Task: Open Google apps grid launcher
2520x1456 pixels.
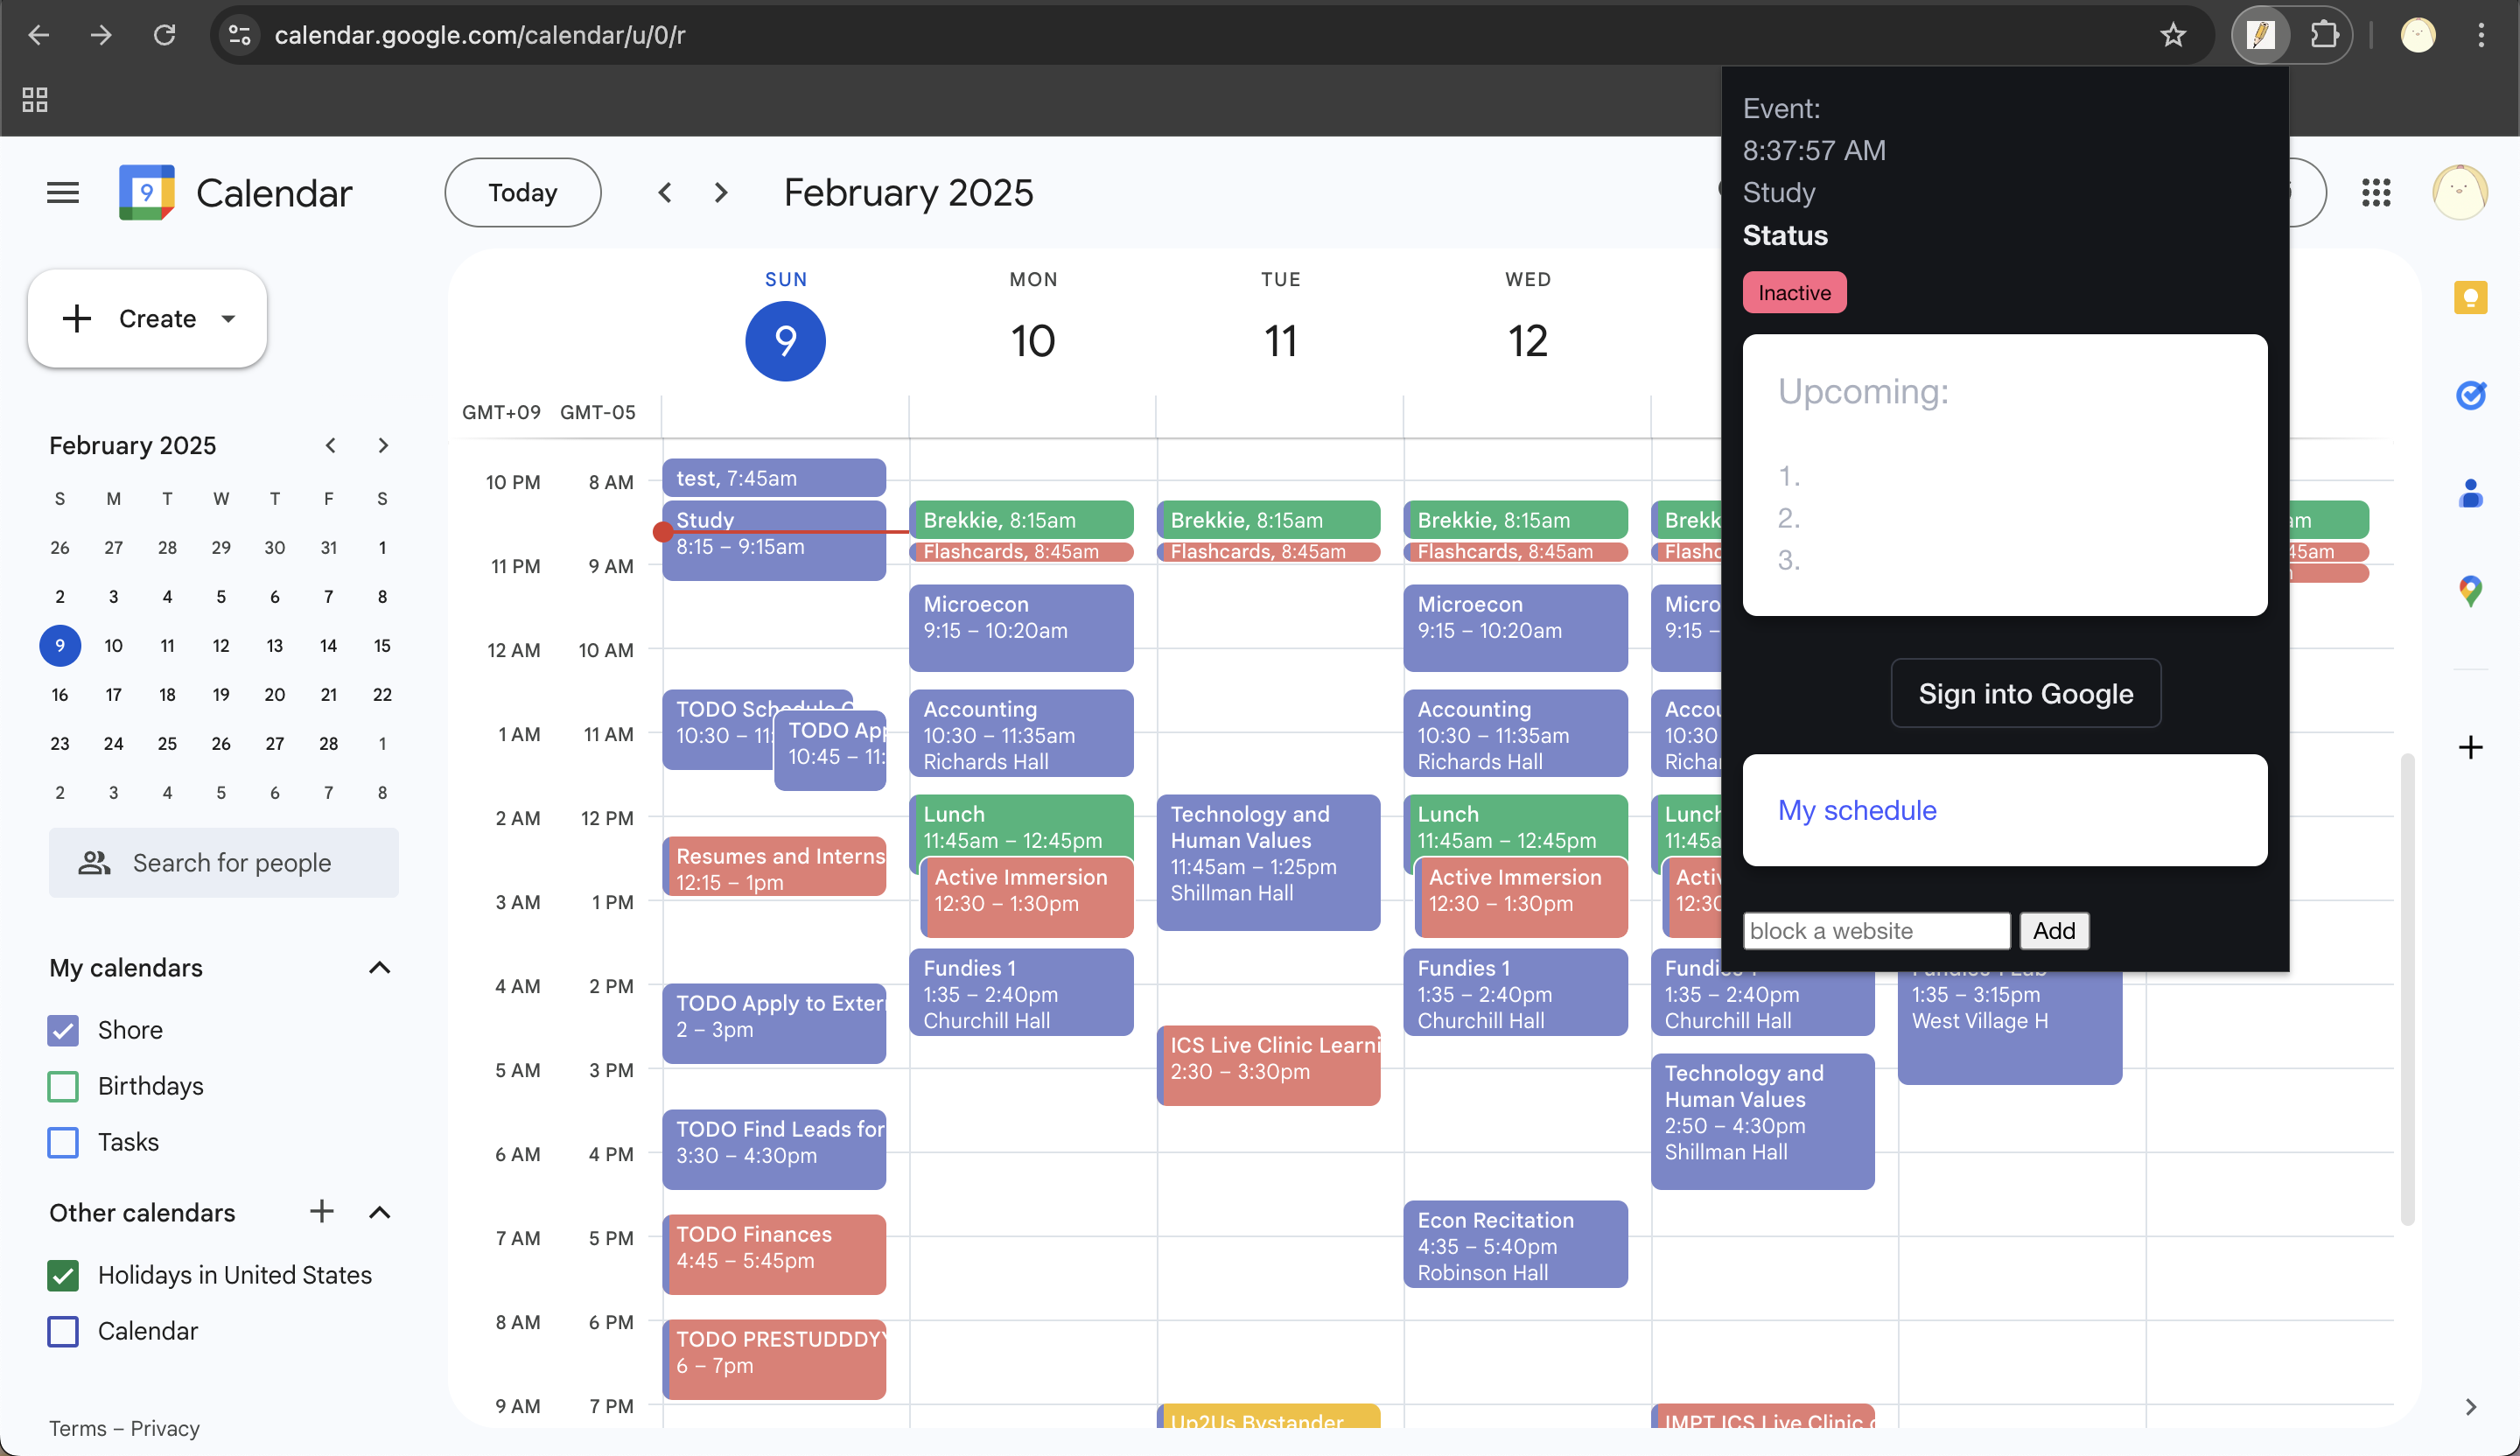Action: coord(2376,192)
